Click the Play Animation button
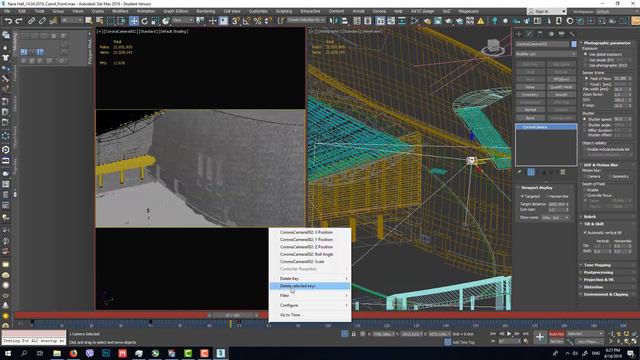This screenshot has width=640, height=360. [x=509, y=334]
